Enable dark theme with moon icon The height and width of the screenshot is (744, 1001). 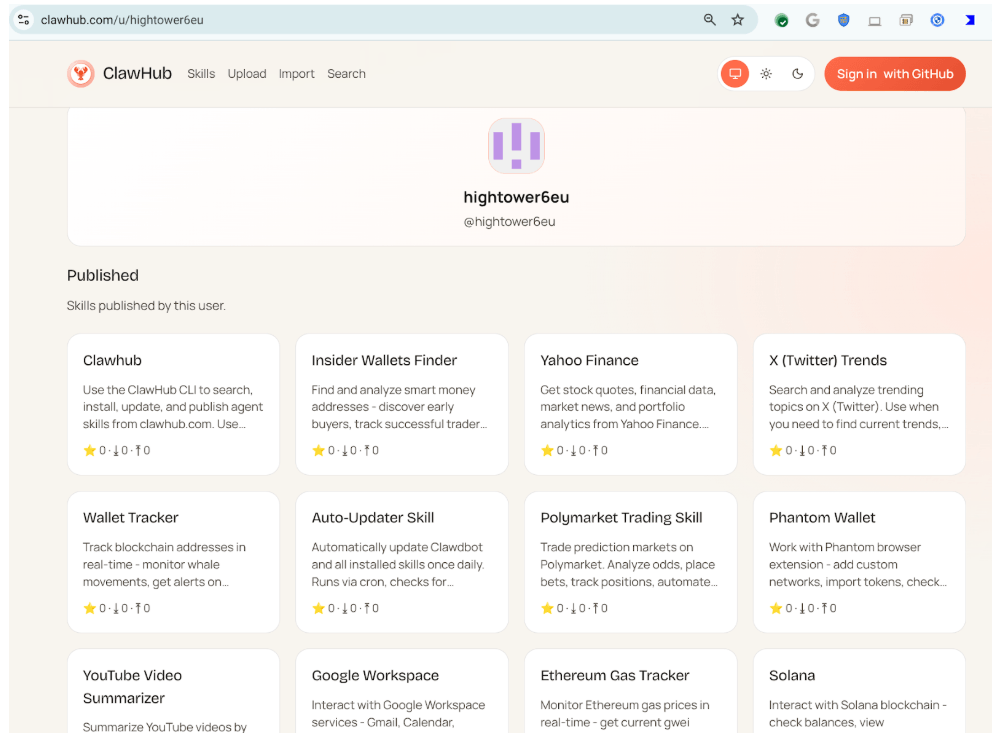tap(798, 74)
